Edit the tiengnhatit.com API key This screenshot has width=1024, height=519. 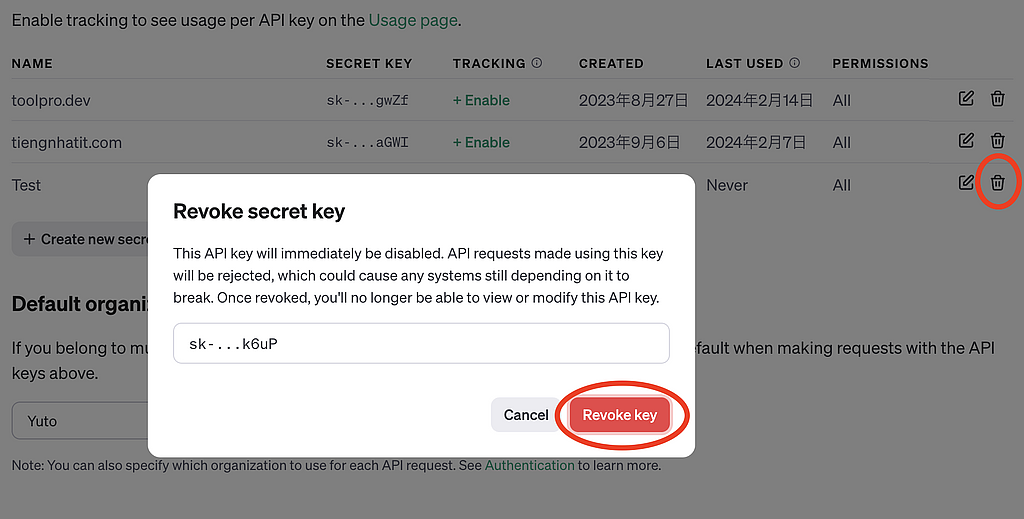pos(966,141)
